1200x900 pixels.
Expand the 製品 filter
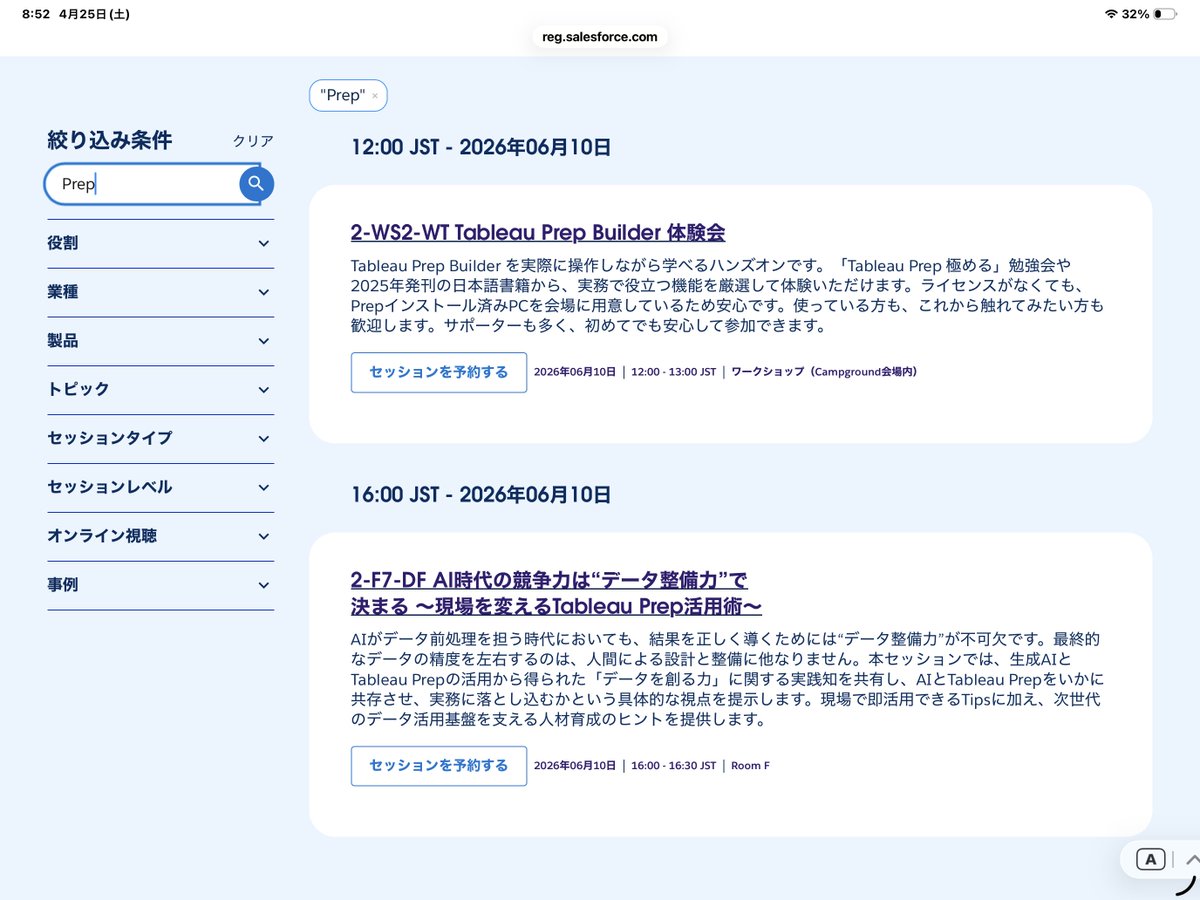coord(160,341)
